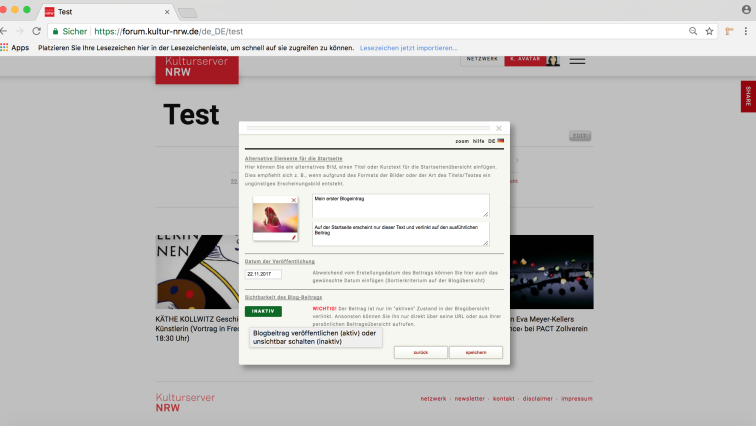Image resolution: width=756 pixels, height=426 pixels.
Task: Click the hilfe link in dialog
Action: coord(479,141)
